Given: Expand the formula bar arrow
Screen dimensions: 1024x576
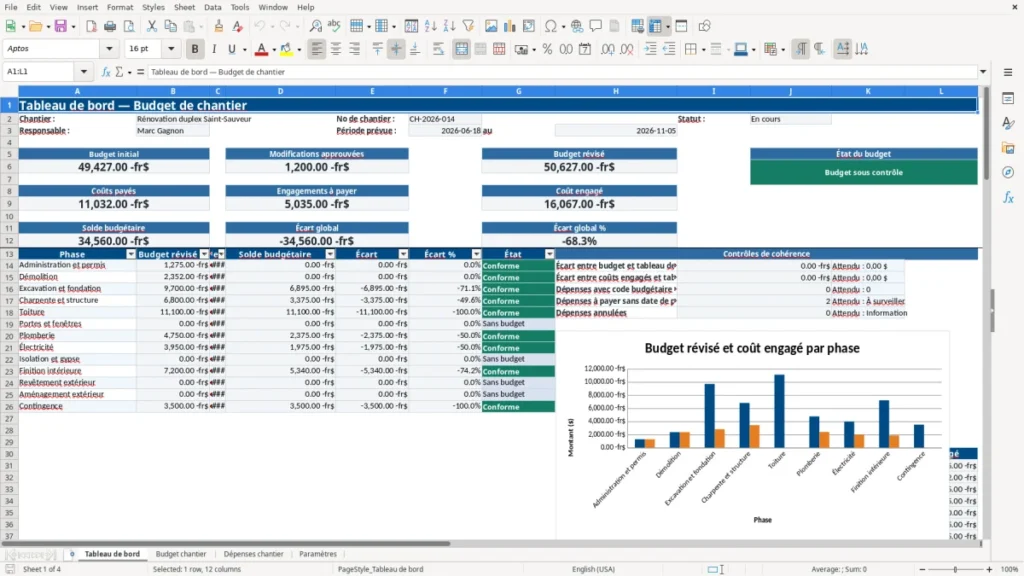Looking at the screenshot, I should pos(983,72).
